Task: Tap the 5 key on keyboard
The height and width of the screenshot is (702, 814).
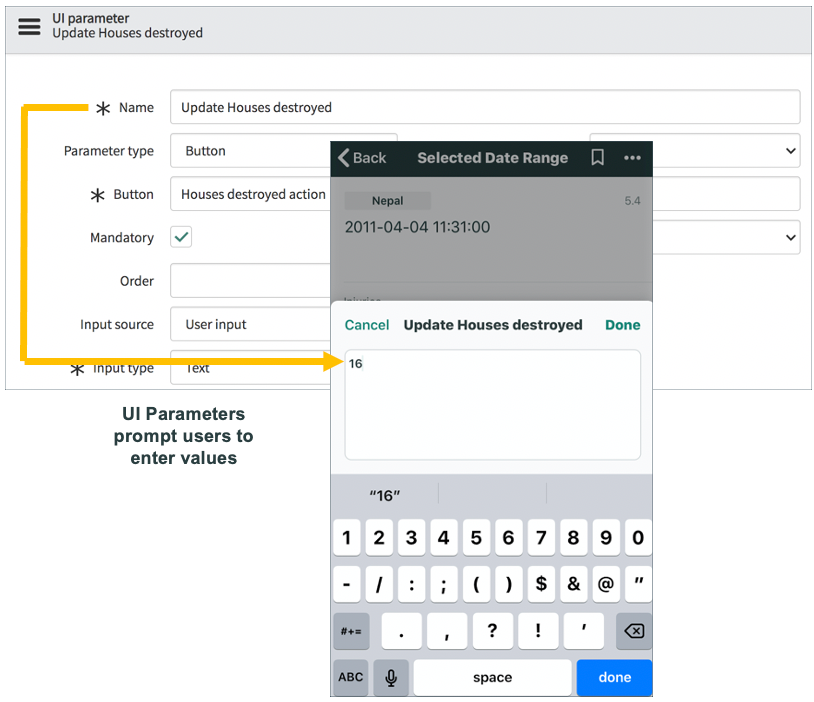Action: click(476, 537)
